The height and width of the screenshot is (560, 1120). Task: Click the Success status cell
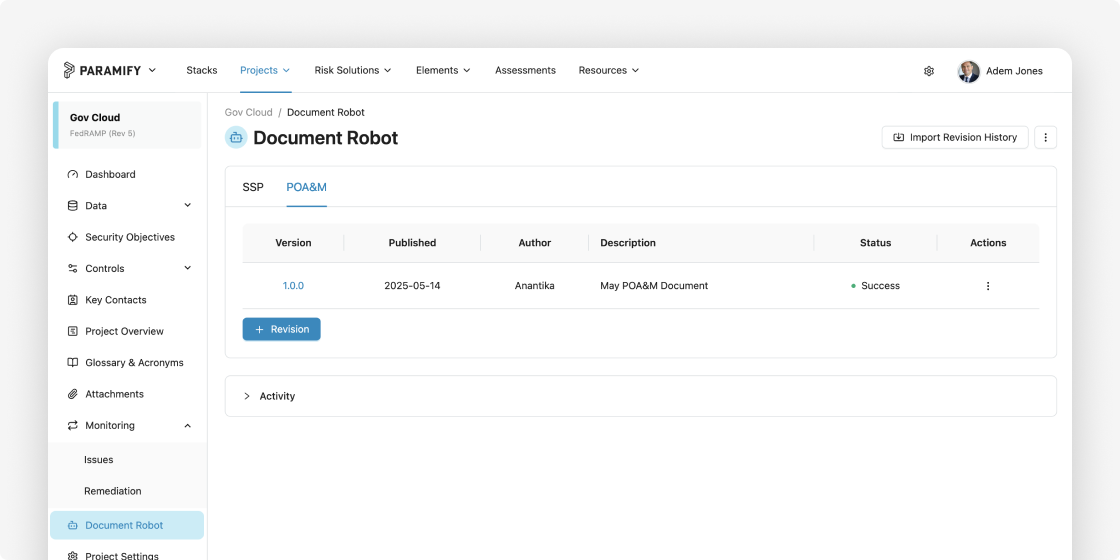[876, 286]
